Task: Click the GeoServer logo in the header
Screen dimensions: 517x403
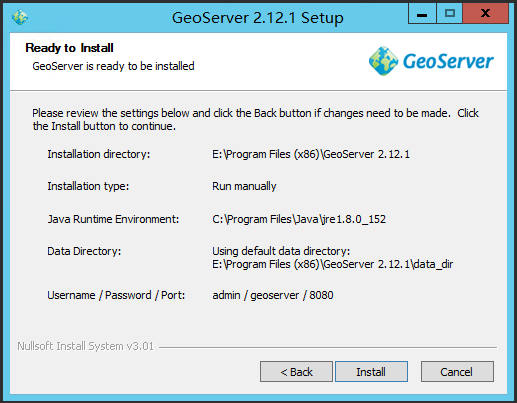Action: coord(431,61)
